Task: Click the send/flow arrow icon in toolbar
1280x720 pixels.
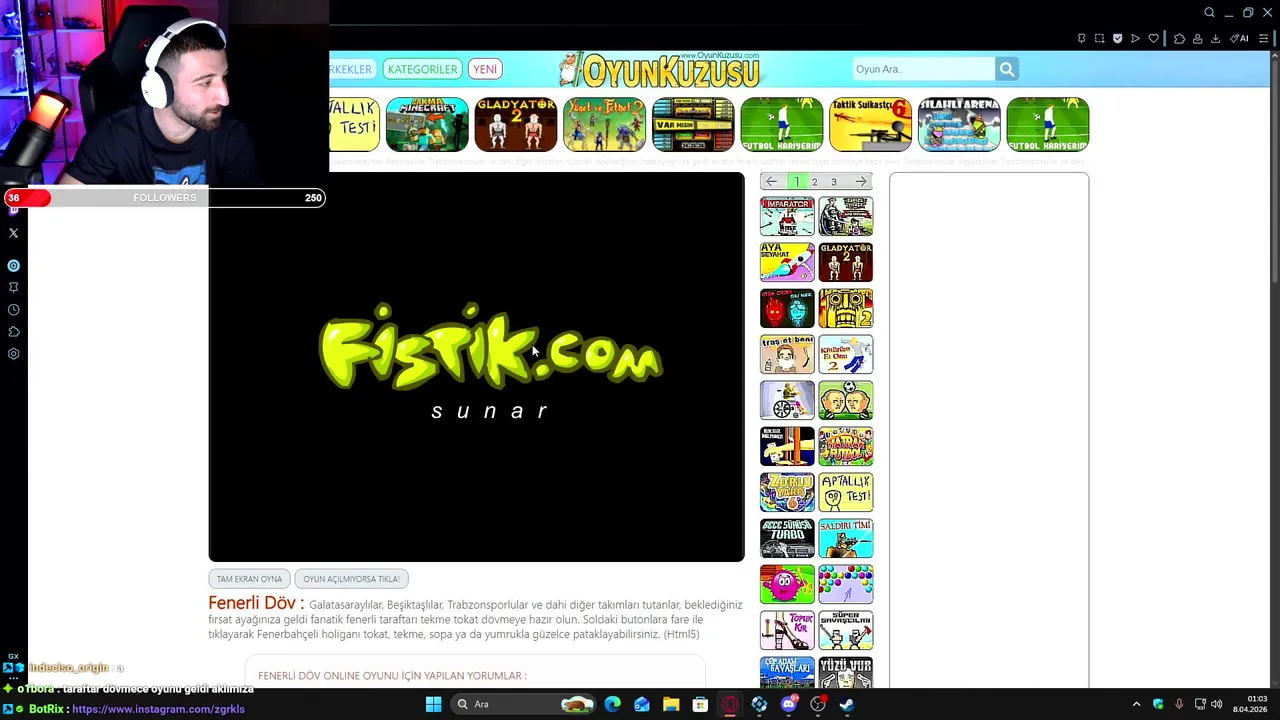Action: [1135, 38]
